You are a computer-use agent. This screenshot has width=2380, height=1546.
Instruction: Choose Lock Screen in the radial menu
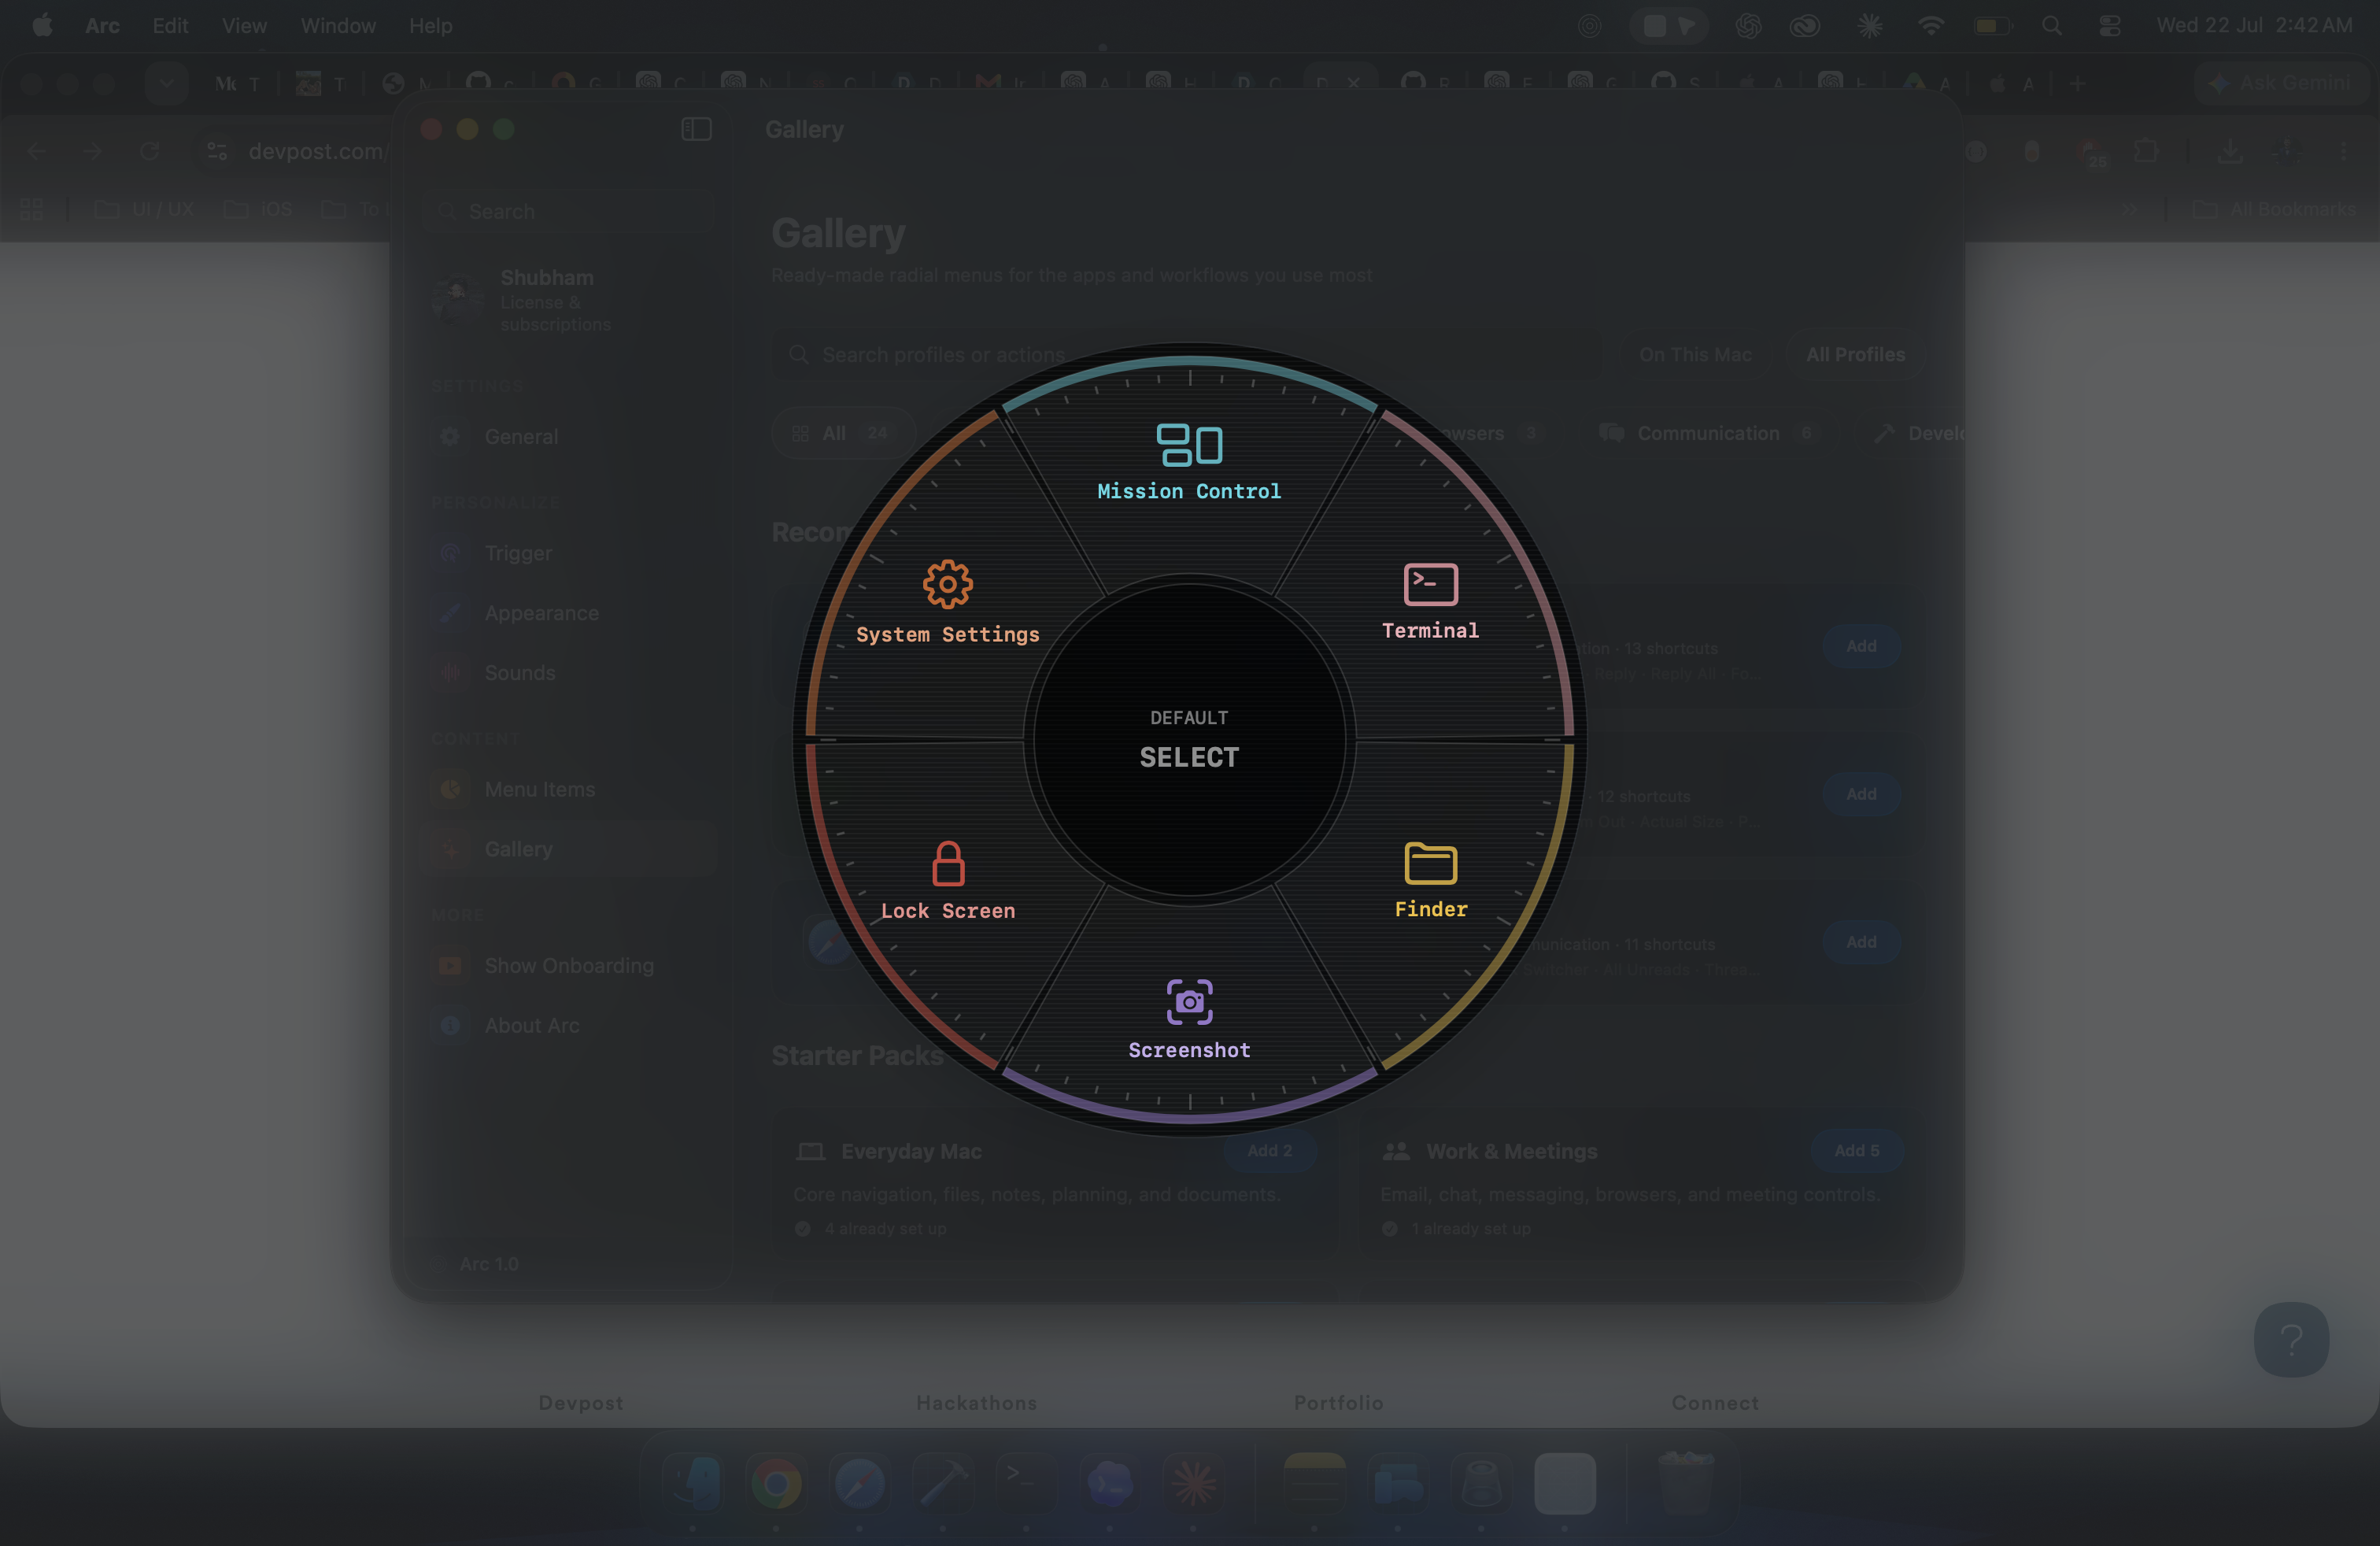[947, 880]
